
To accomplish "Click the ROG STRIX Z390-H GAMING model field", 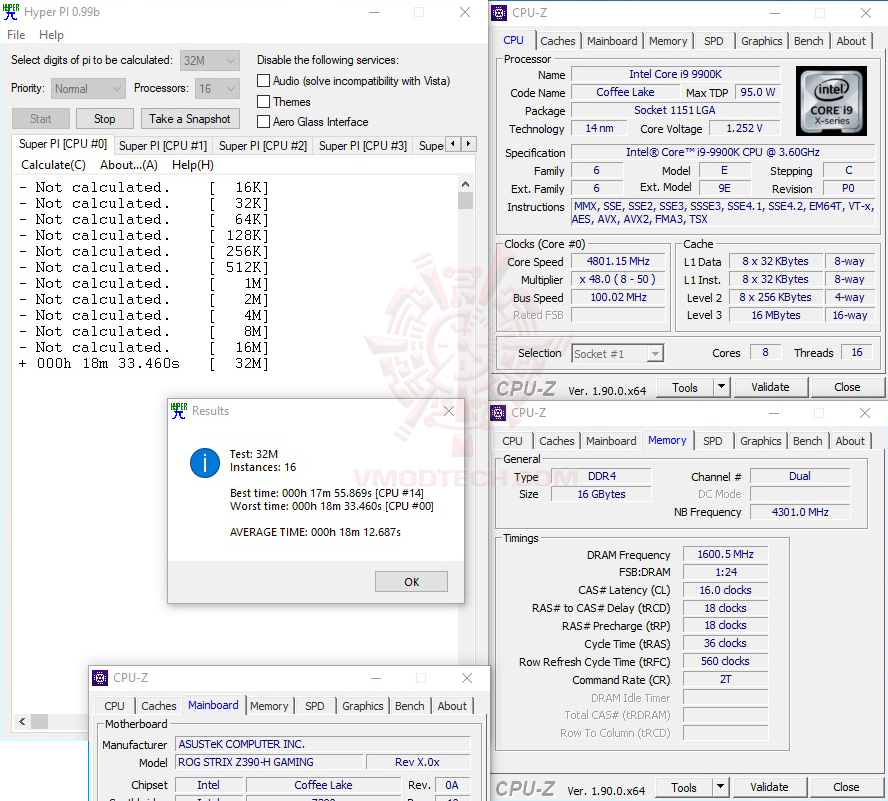I will [268, 762].
